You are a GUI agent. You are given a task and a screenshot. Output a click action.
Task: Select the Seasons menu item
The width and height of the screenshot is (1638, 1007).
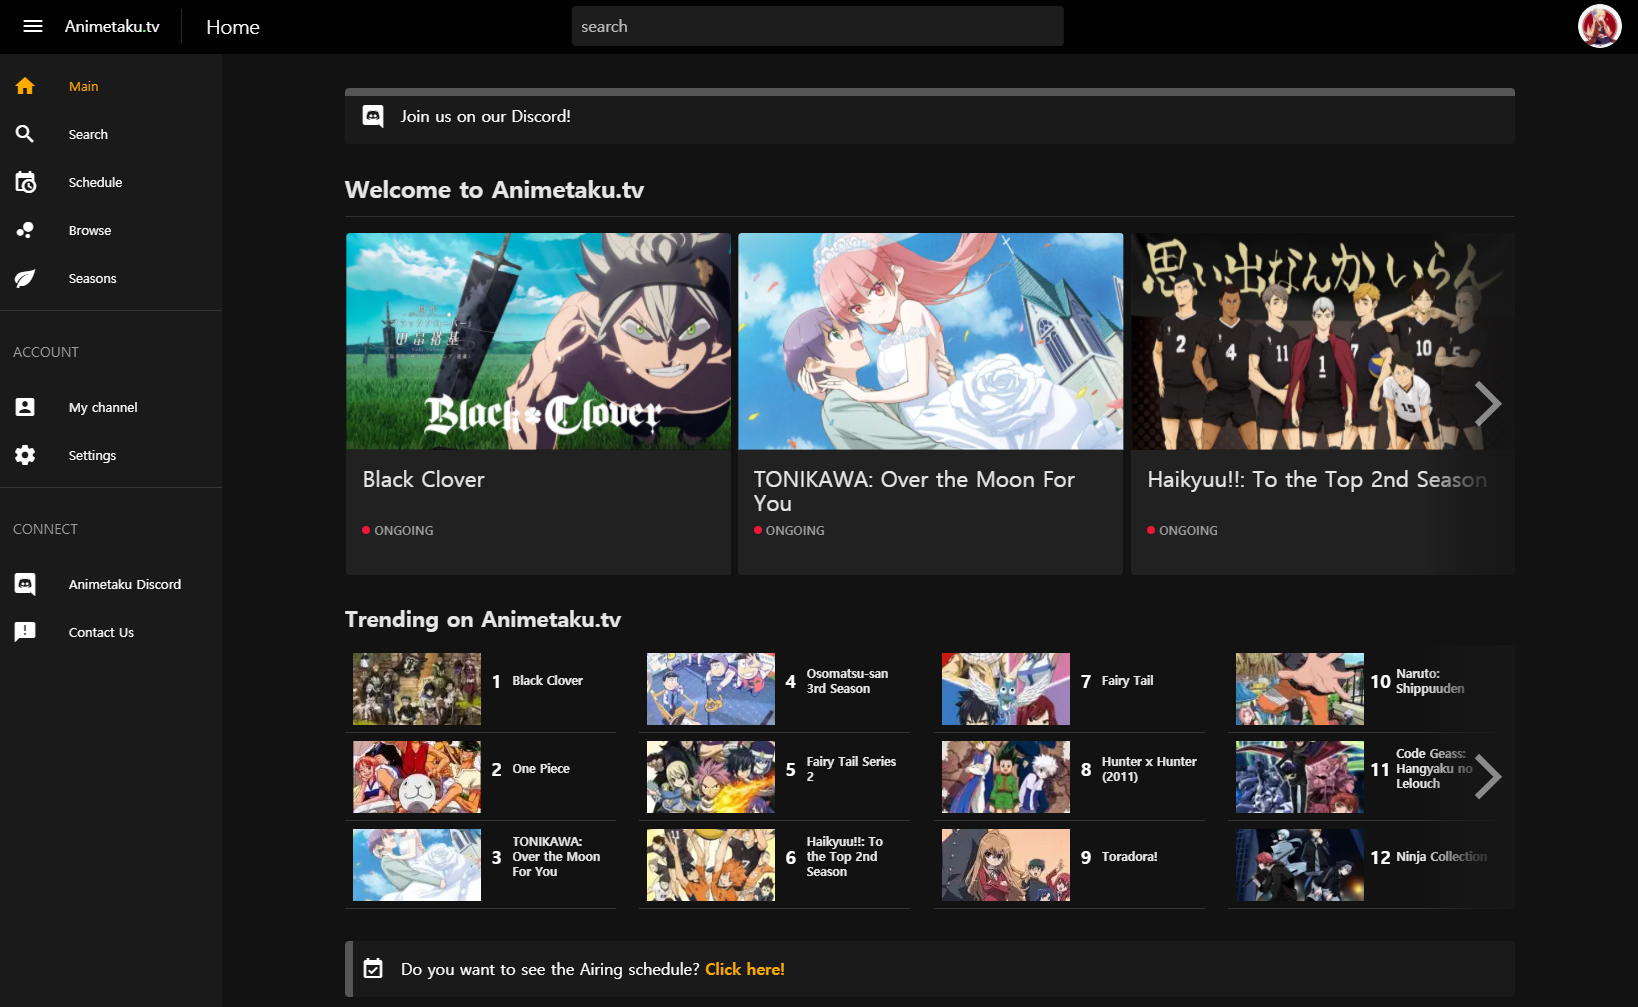click(92, 278)
